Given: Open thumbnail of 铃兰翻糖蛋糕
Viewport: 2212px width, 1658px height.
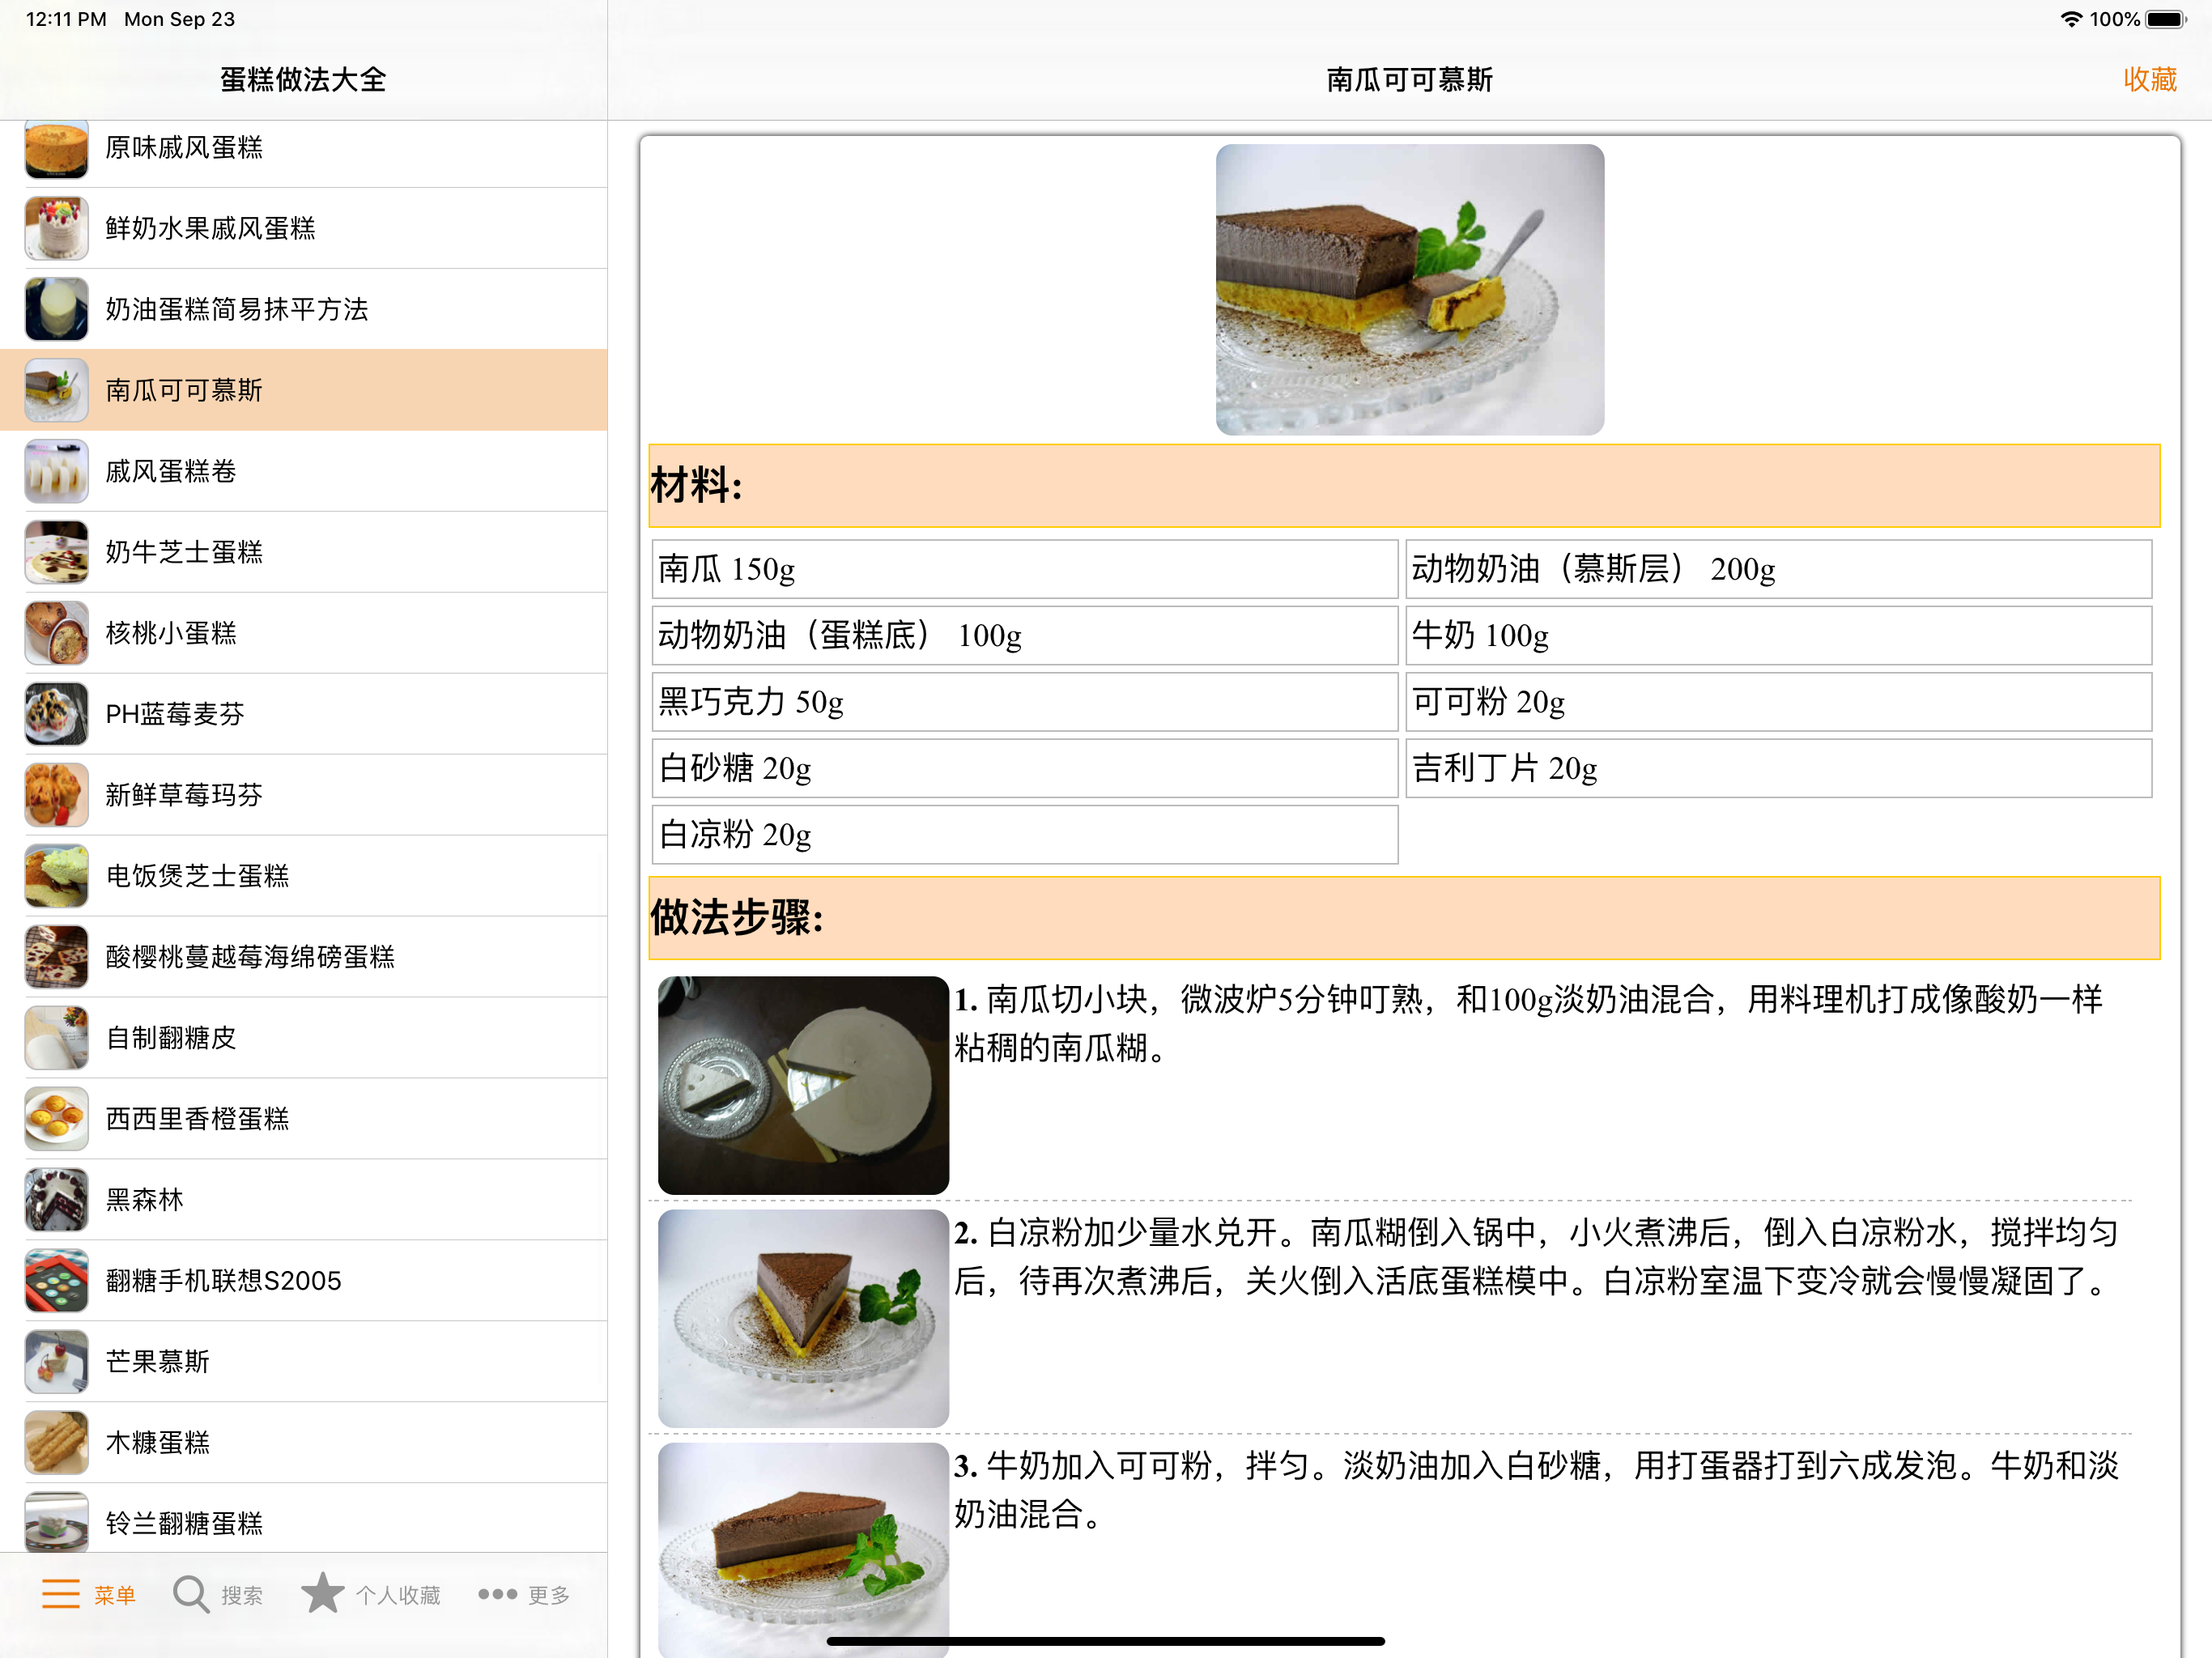Looking at the screenshot, I should pyautogui.click(x=56, y=1522).
